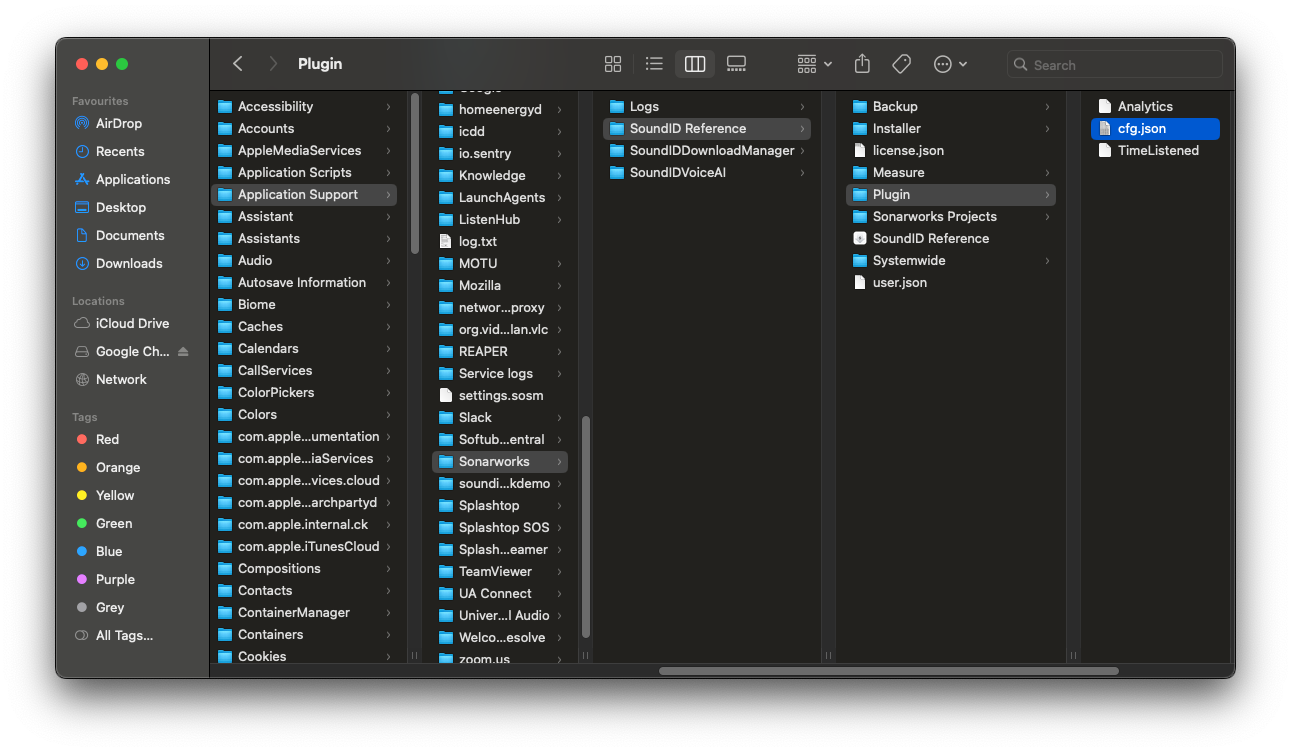Expand the SoundIDDownloadManager folder chevron
Image resolution: width=1291 pixels, height=752 pixels.
click(802, 151)
